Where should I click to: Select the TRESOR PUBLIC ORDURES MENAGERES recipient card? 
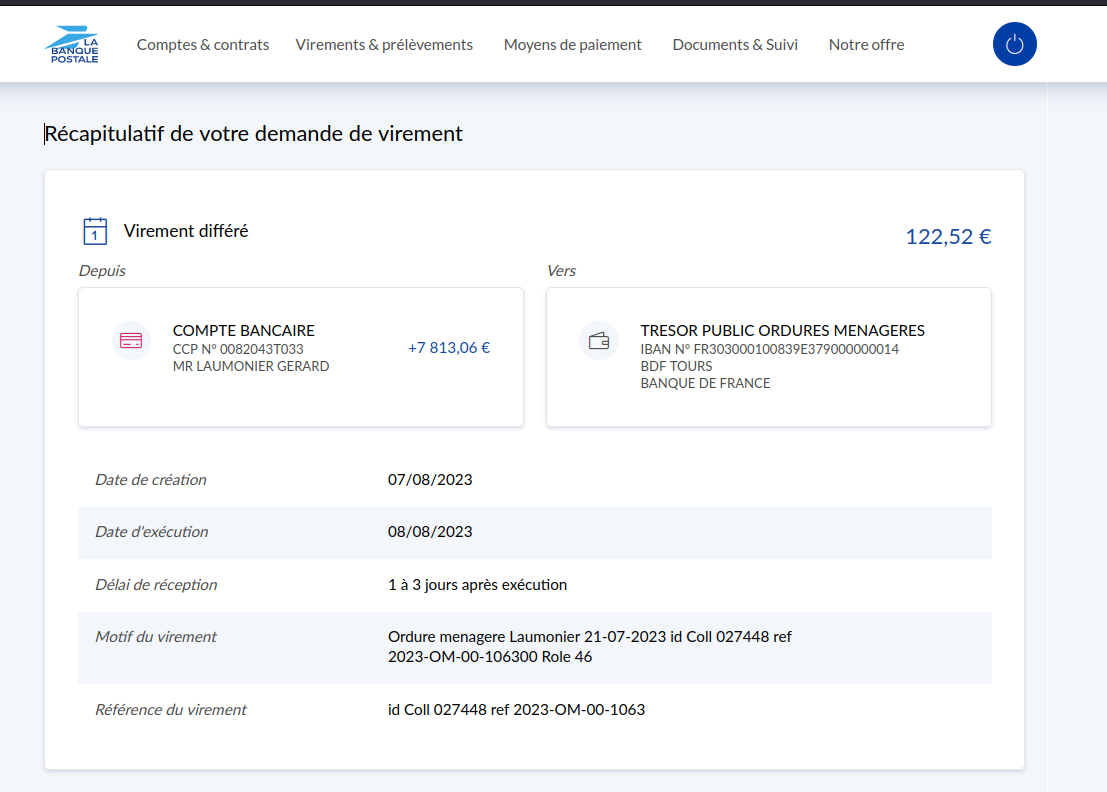click(x=768, y=357)
